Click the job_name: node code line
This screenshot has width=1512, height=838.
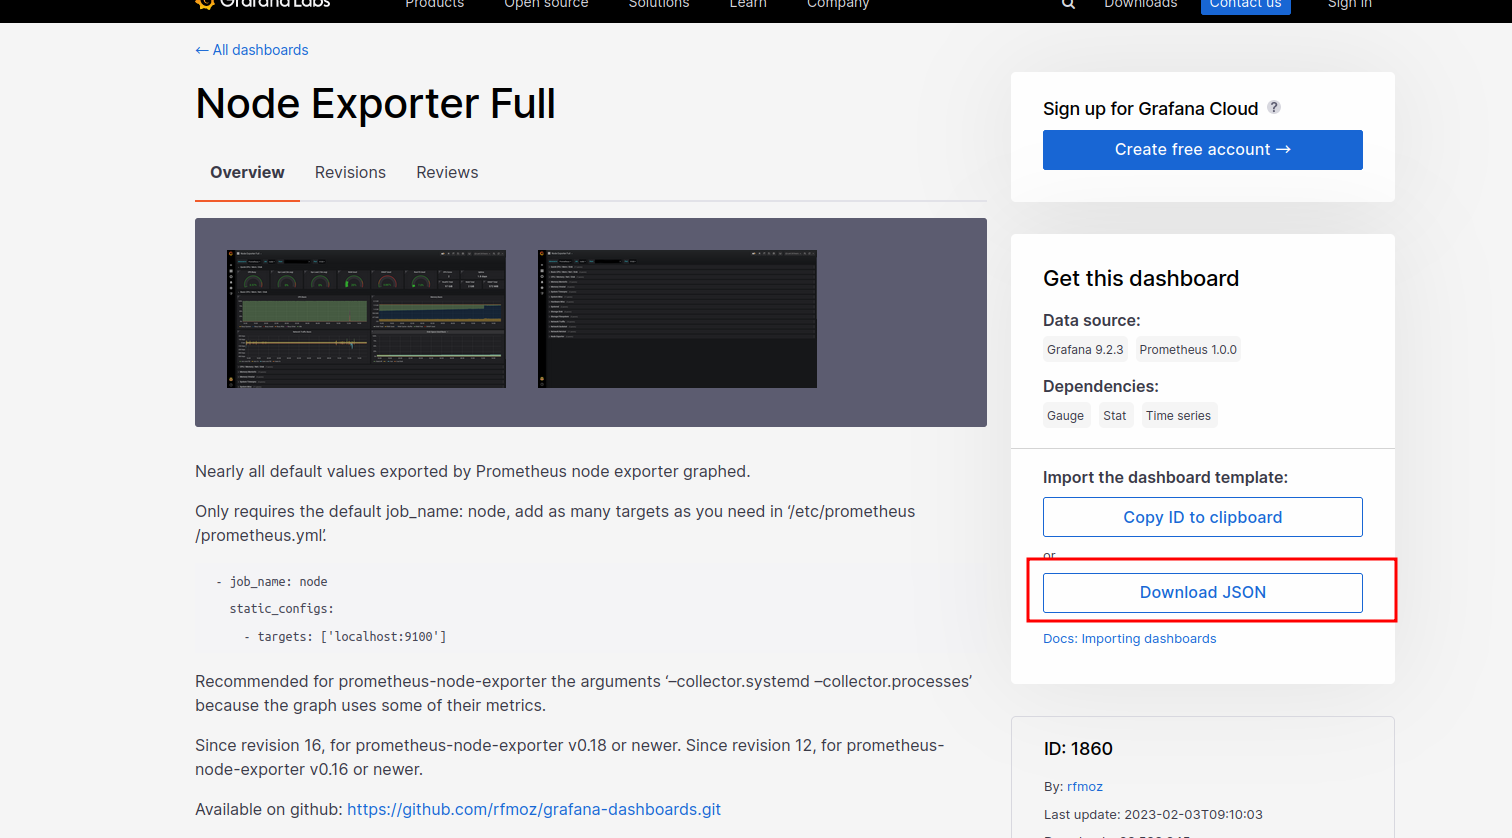tap(271, 582)
